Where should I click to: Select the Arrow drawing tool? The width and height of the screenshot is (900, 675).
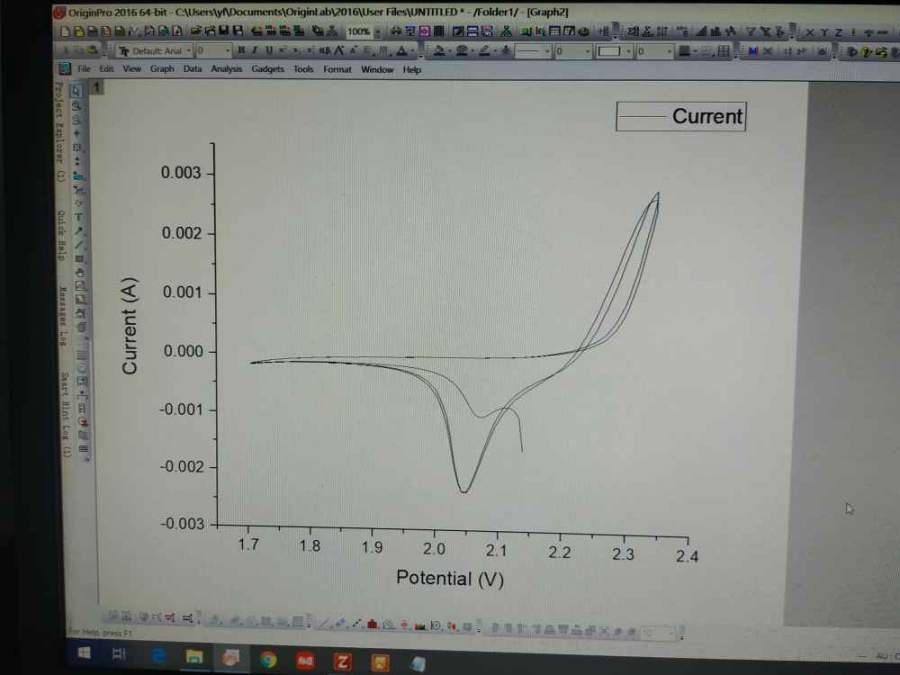[x=79, y=231]
